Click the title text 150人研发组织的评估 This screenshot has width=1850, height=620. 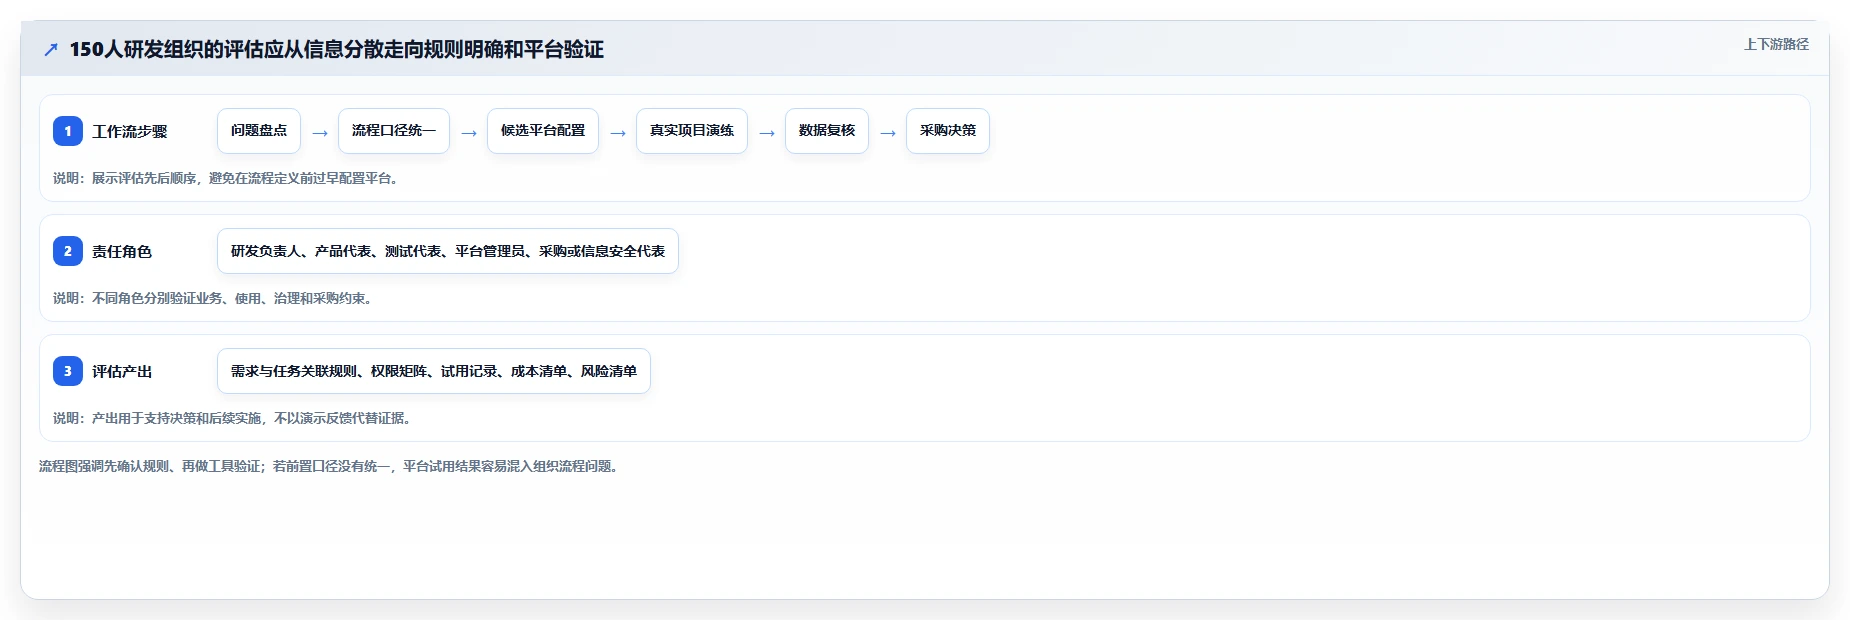(336, 49)
